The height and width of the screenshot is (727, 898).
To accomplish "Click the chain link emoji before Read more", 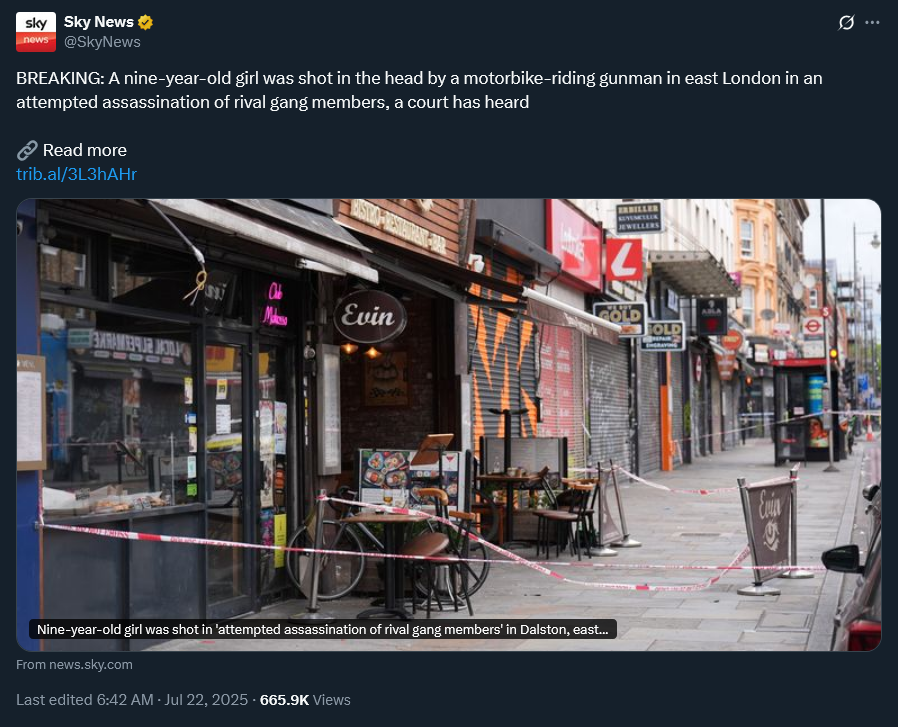I will [x=27, y=150].
